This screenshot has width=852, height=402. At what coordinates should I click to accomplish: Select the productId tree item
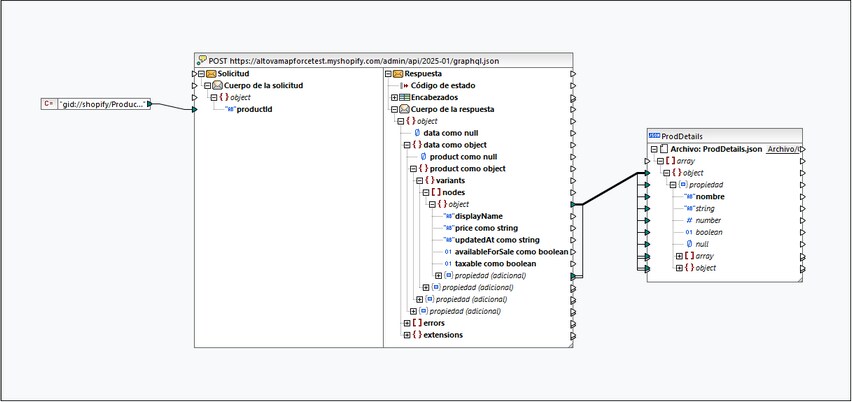point(255,110)
